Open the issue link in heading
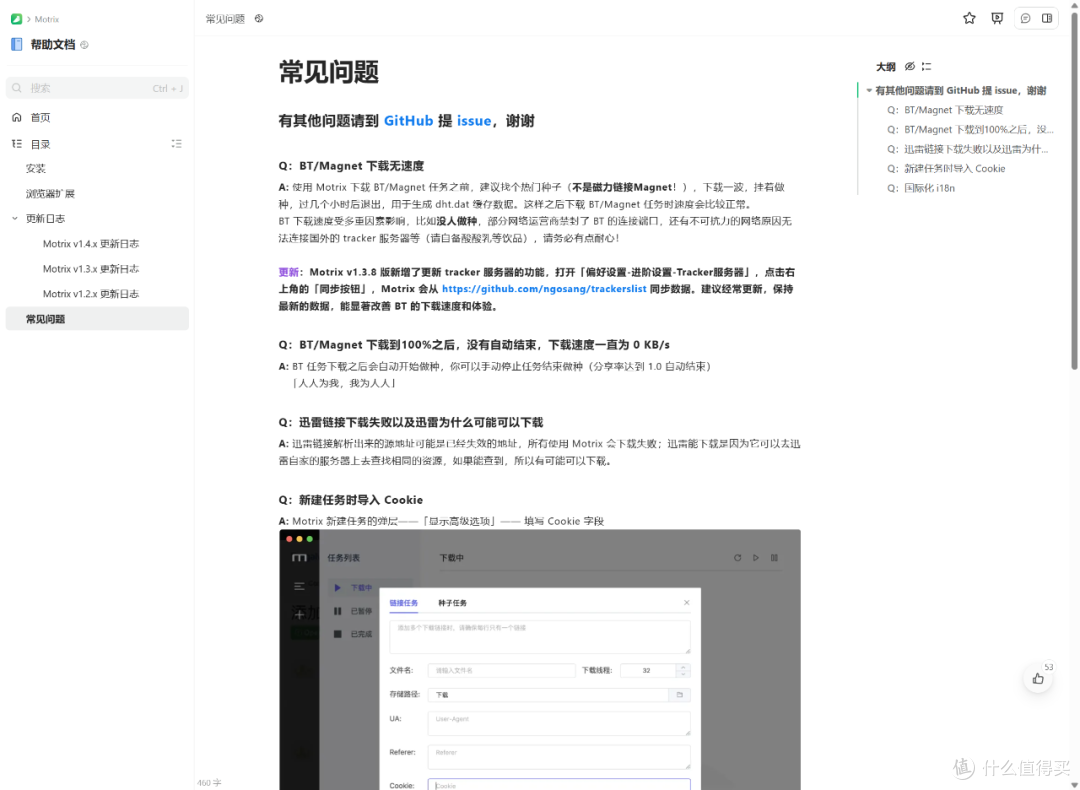1080x790 pixels. (474, 121)
